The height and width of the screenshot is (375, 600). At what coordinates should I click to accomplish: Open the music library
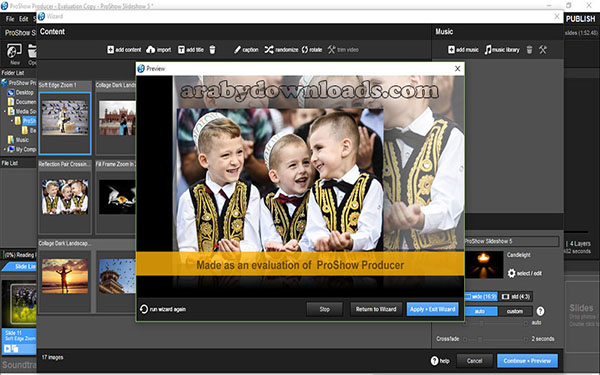(502, 50)
